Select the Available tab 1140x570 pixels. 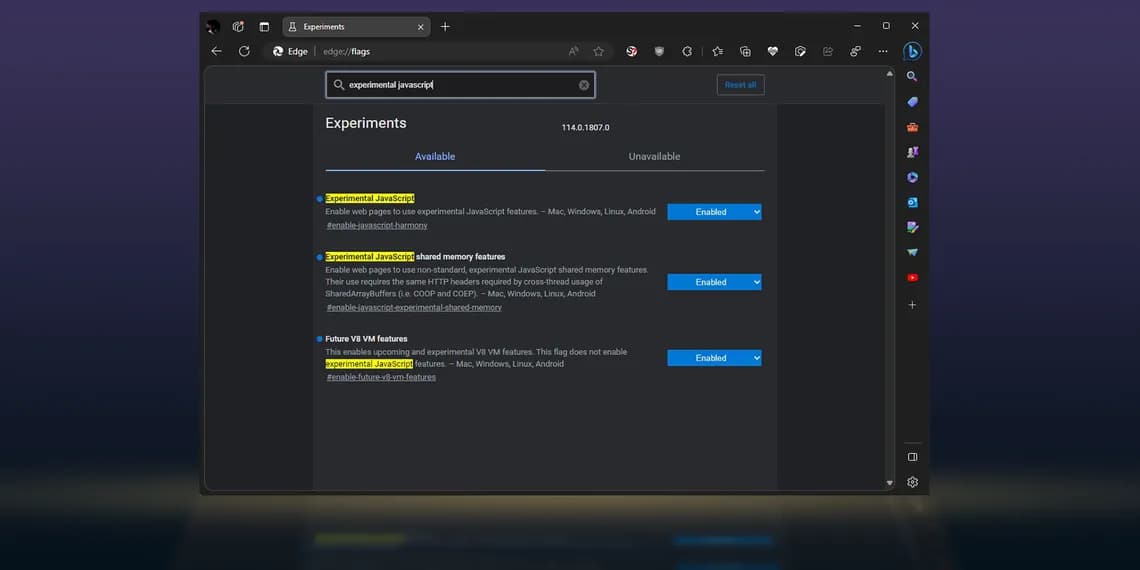click(x=435, y=157)
